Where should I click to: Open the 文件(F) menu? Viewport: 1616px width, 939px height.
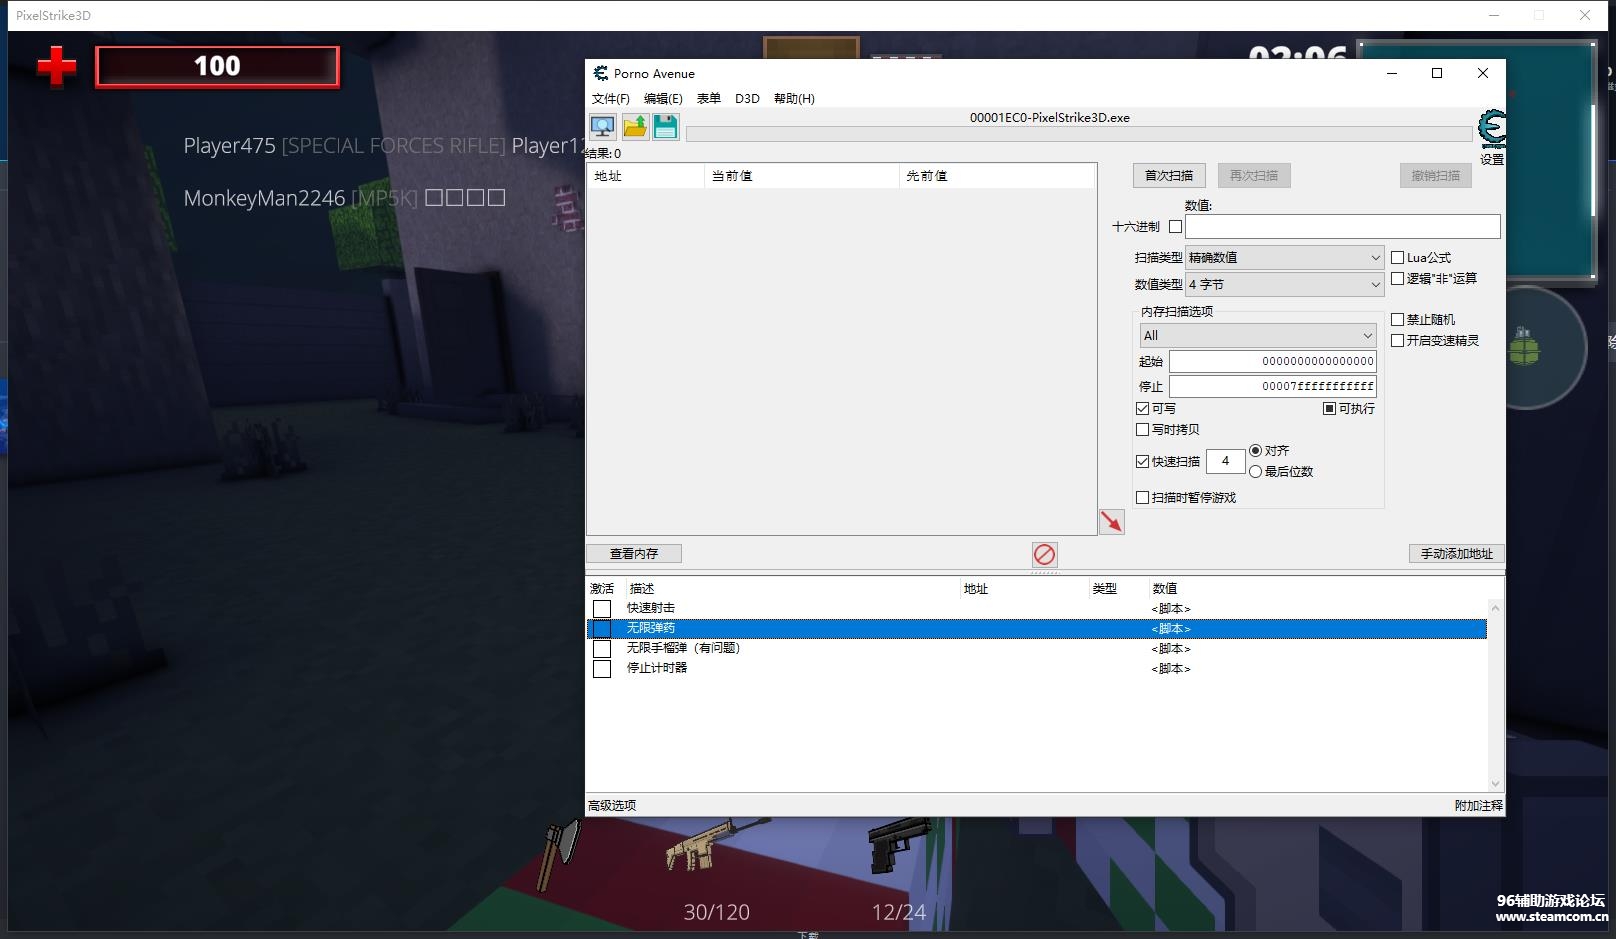click(x=610, y=99)
